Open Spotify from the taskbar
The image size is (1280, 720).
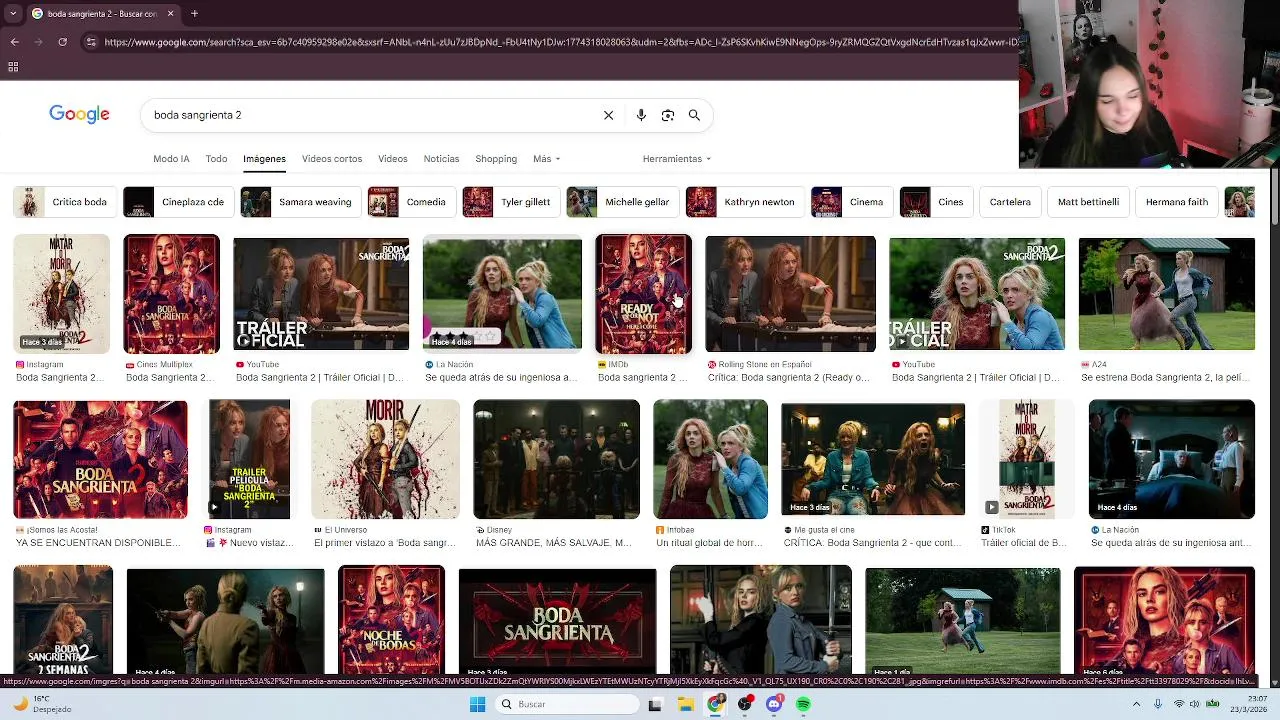tap(803, 704)
